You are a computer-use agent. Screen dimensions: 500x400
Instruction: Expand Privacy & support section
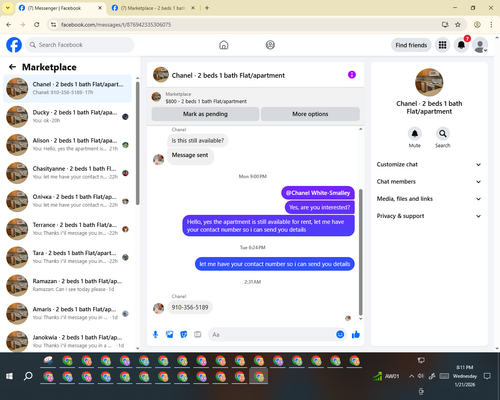pyautogui.click(x=429, y=216)
